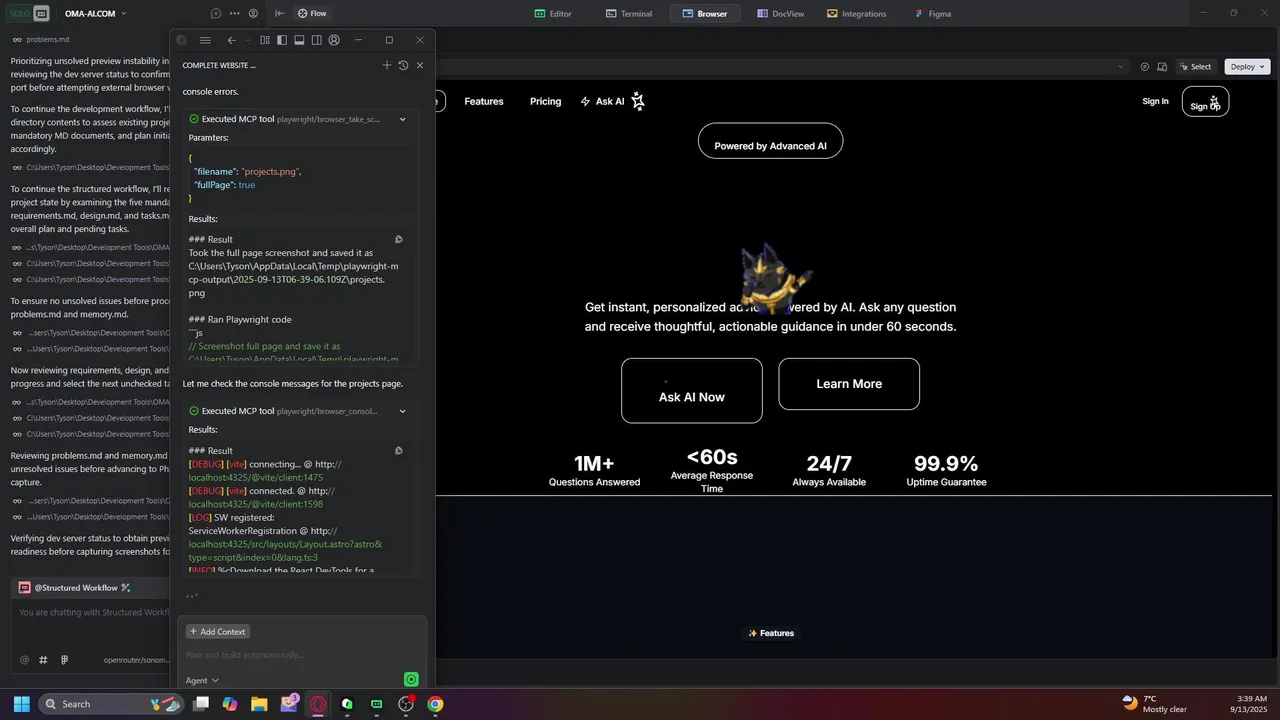This screenshot has width=1280, height=720.
Task: Click the Figma icon in left chat input
Action: [64, 660]
